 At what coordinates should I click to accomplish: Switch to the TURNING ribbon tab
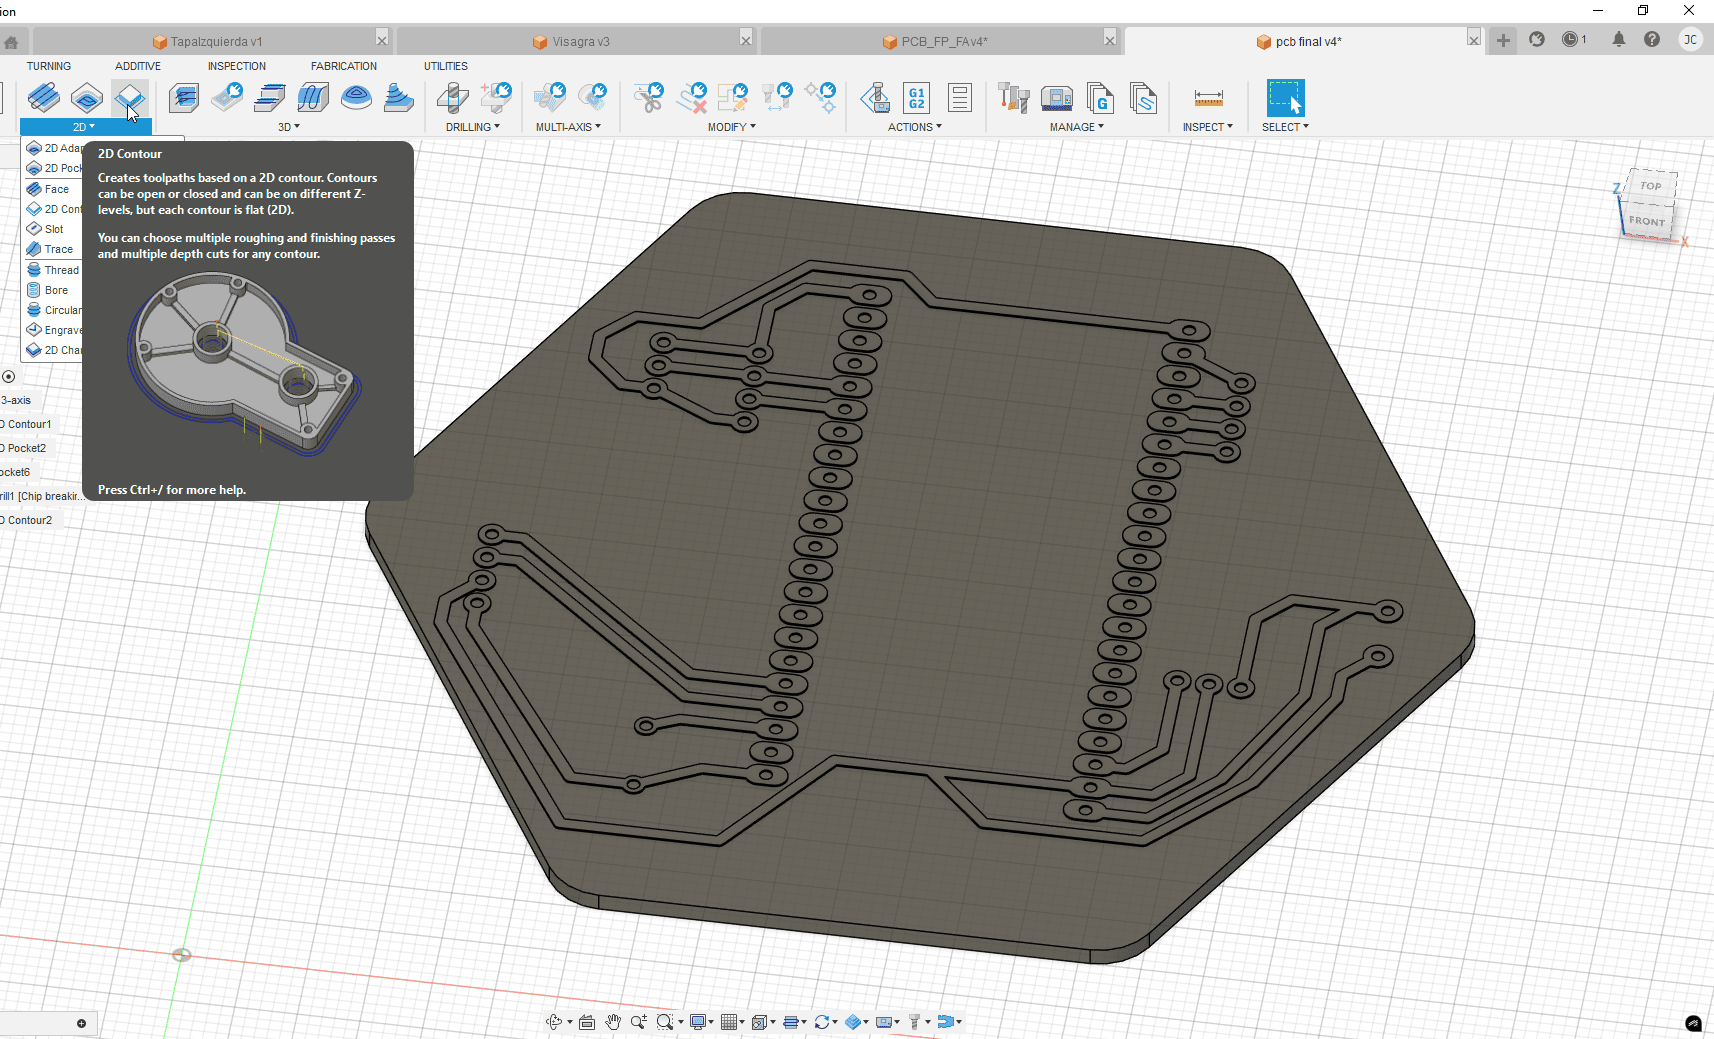(x=49, y=66)
